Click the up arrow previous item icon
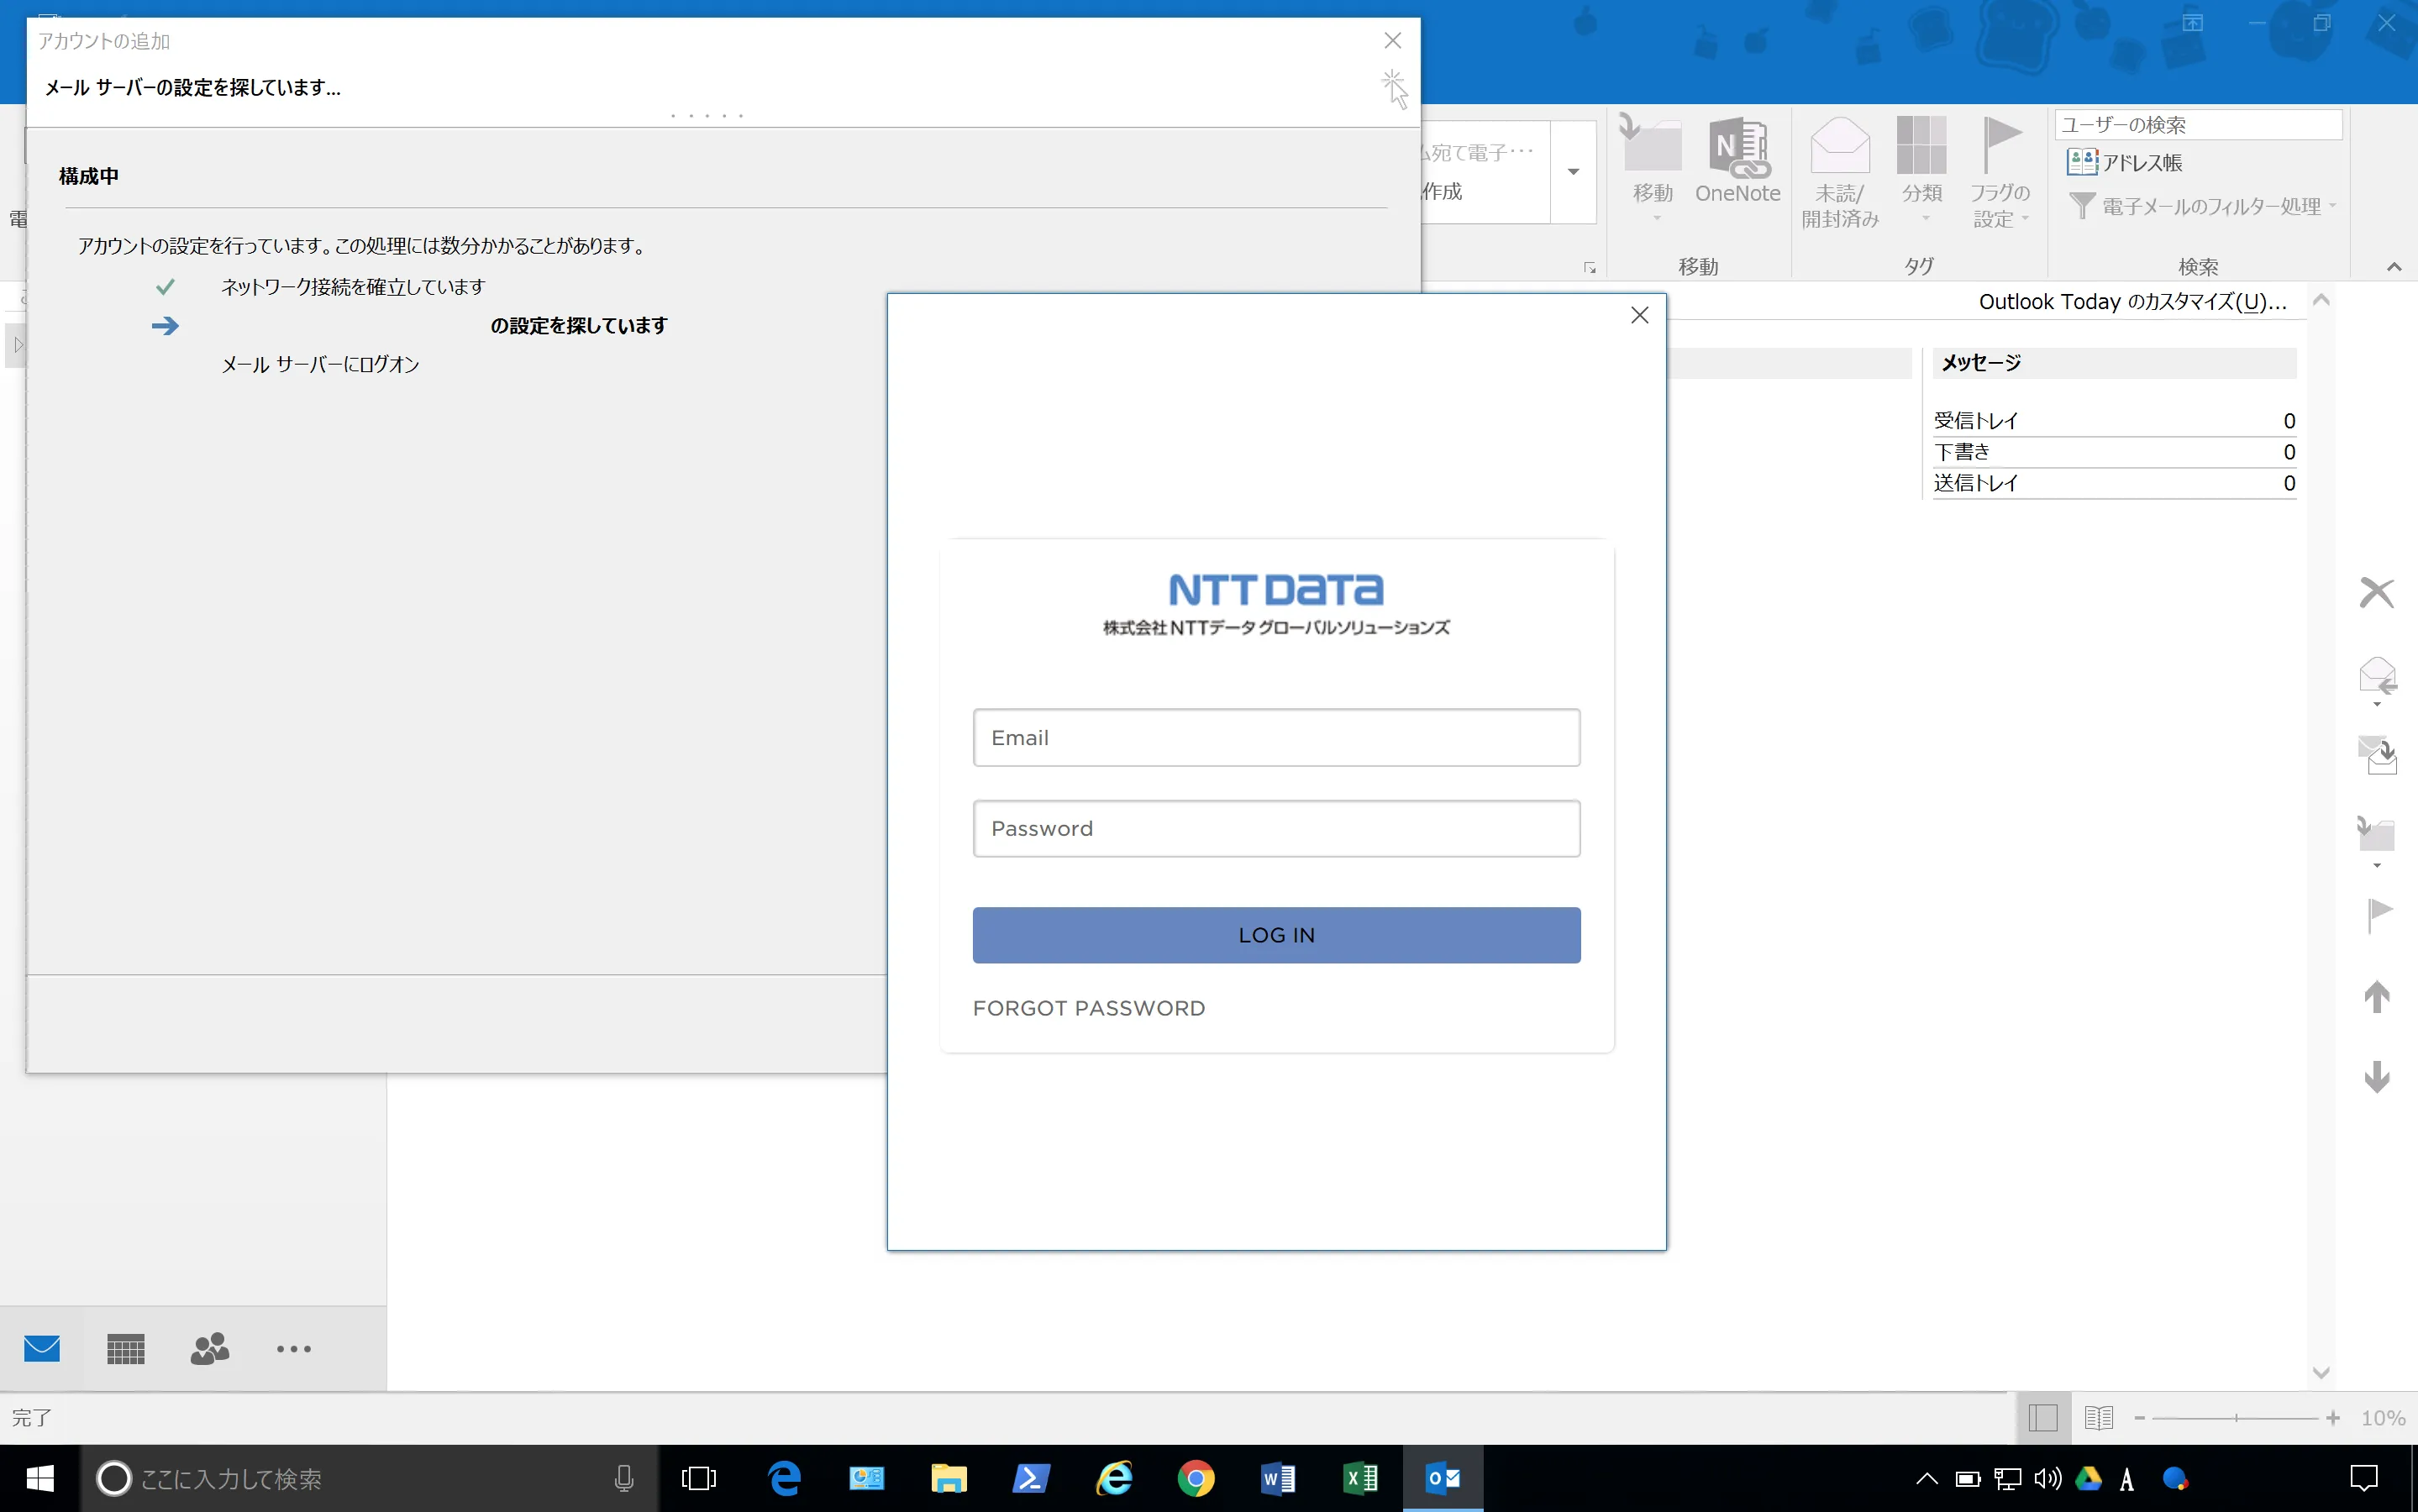This screenshot has width=2418, height=1512. [x=2377, y=996]
